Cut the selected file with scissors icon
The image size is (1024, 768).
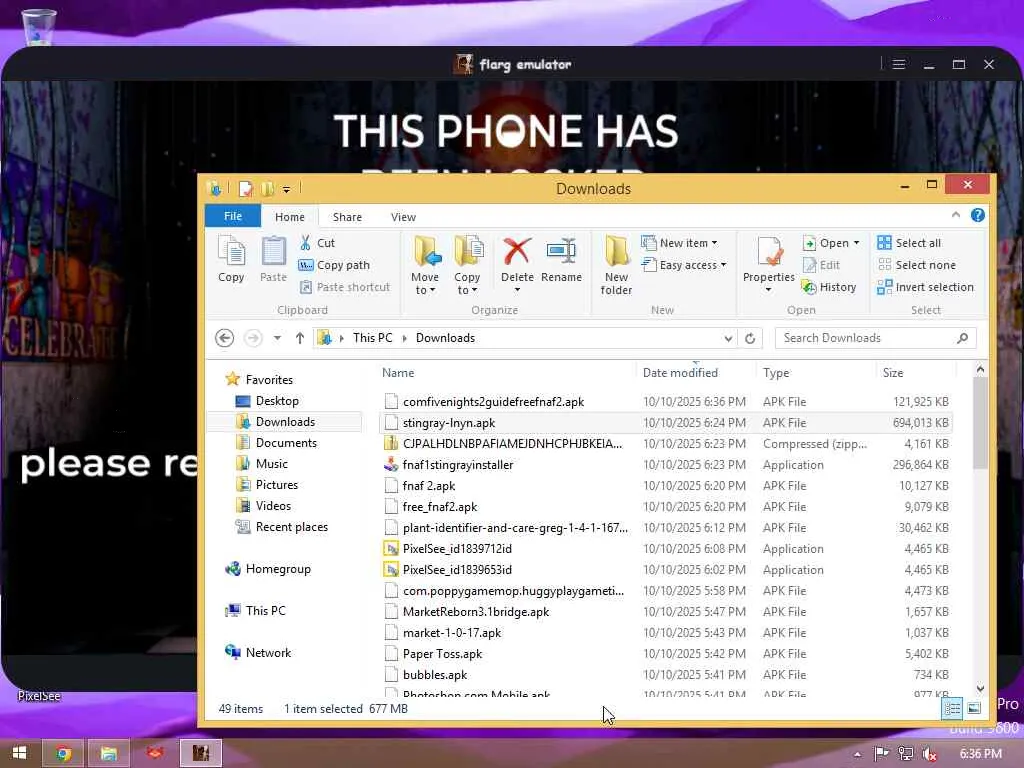tap(317, 243)
